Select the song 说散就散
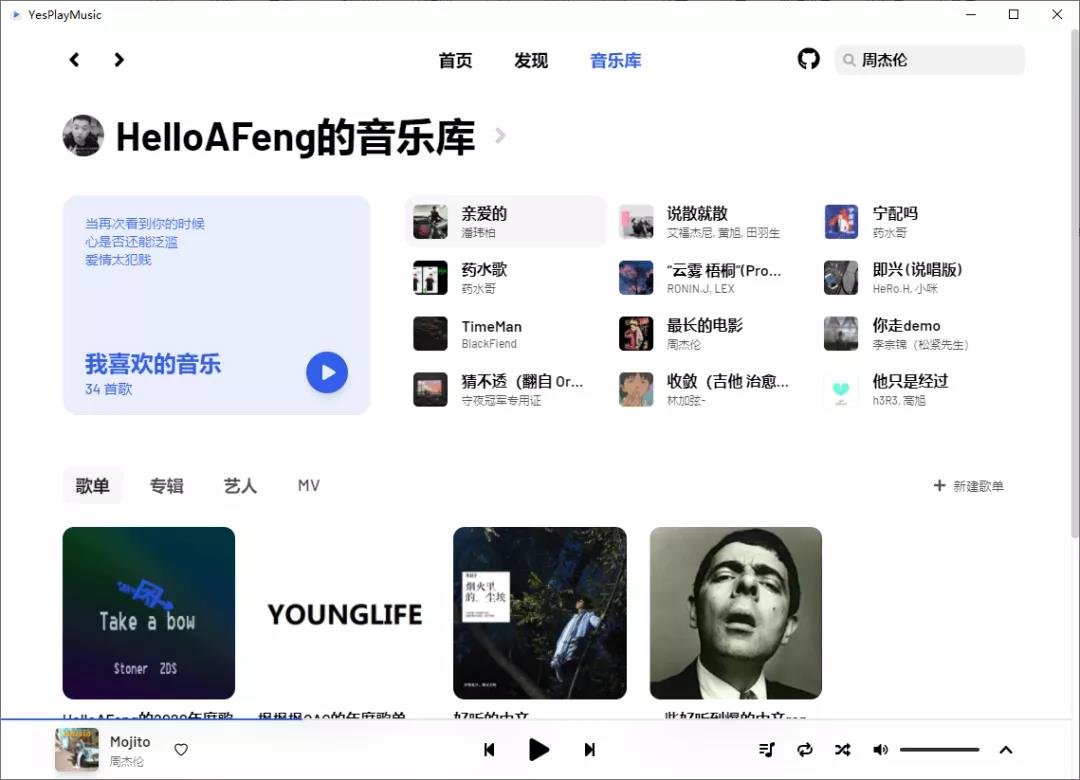This screenshot has width=1080, height=780. pos(711,221)
